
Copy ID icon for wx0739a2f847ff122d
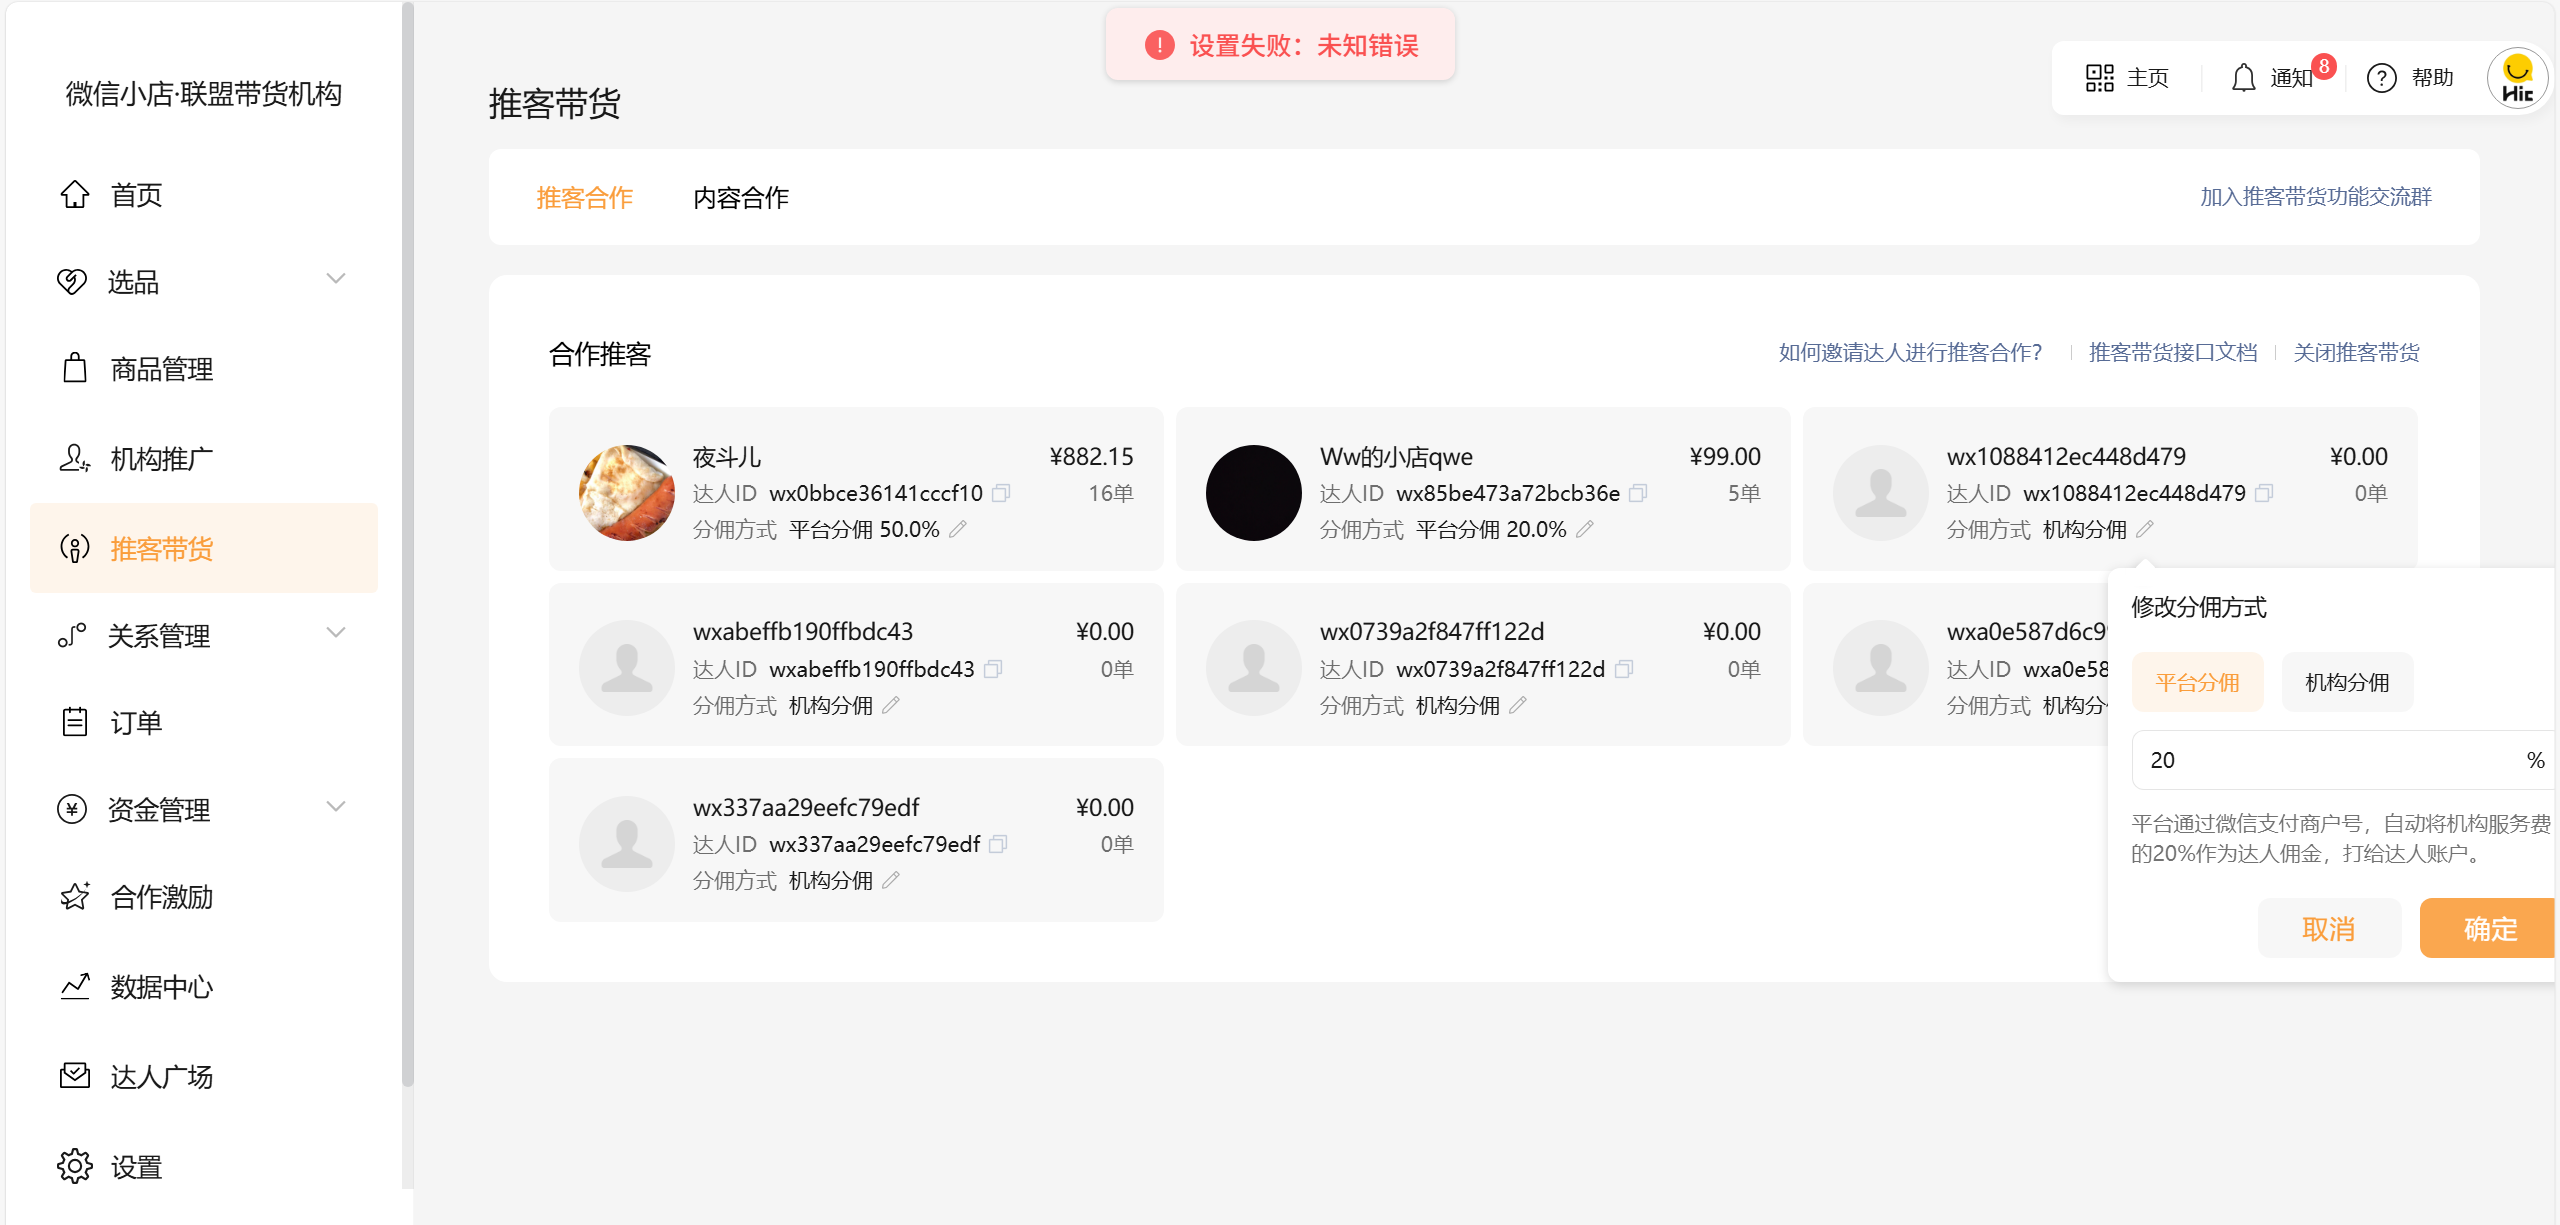point(1624,669)
